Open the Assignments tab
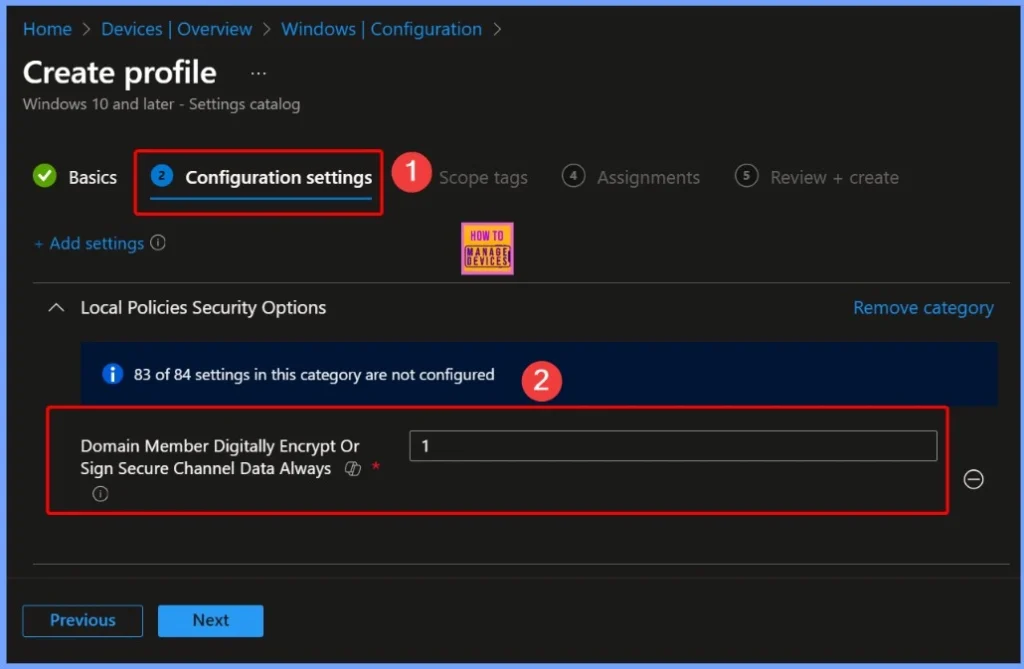The width and height of the screenshot is (1024, 669). (648, 177)
